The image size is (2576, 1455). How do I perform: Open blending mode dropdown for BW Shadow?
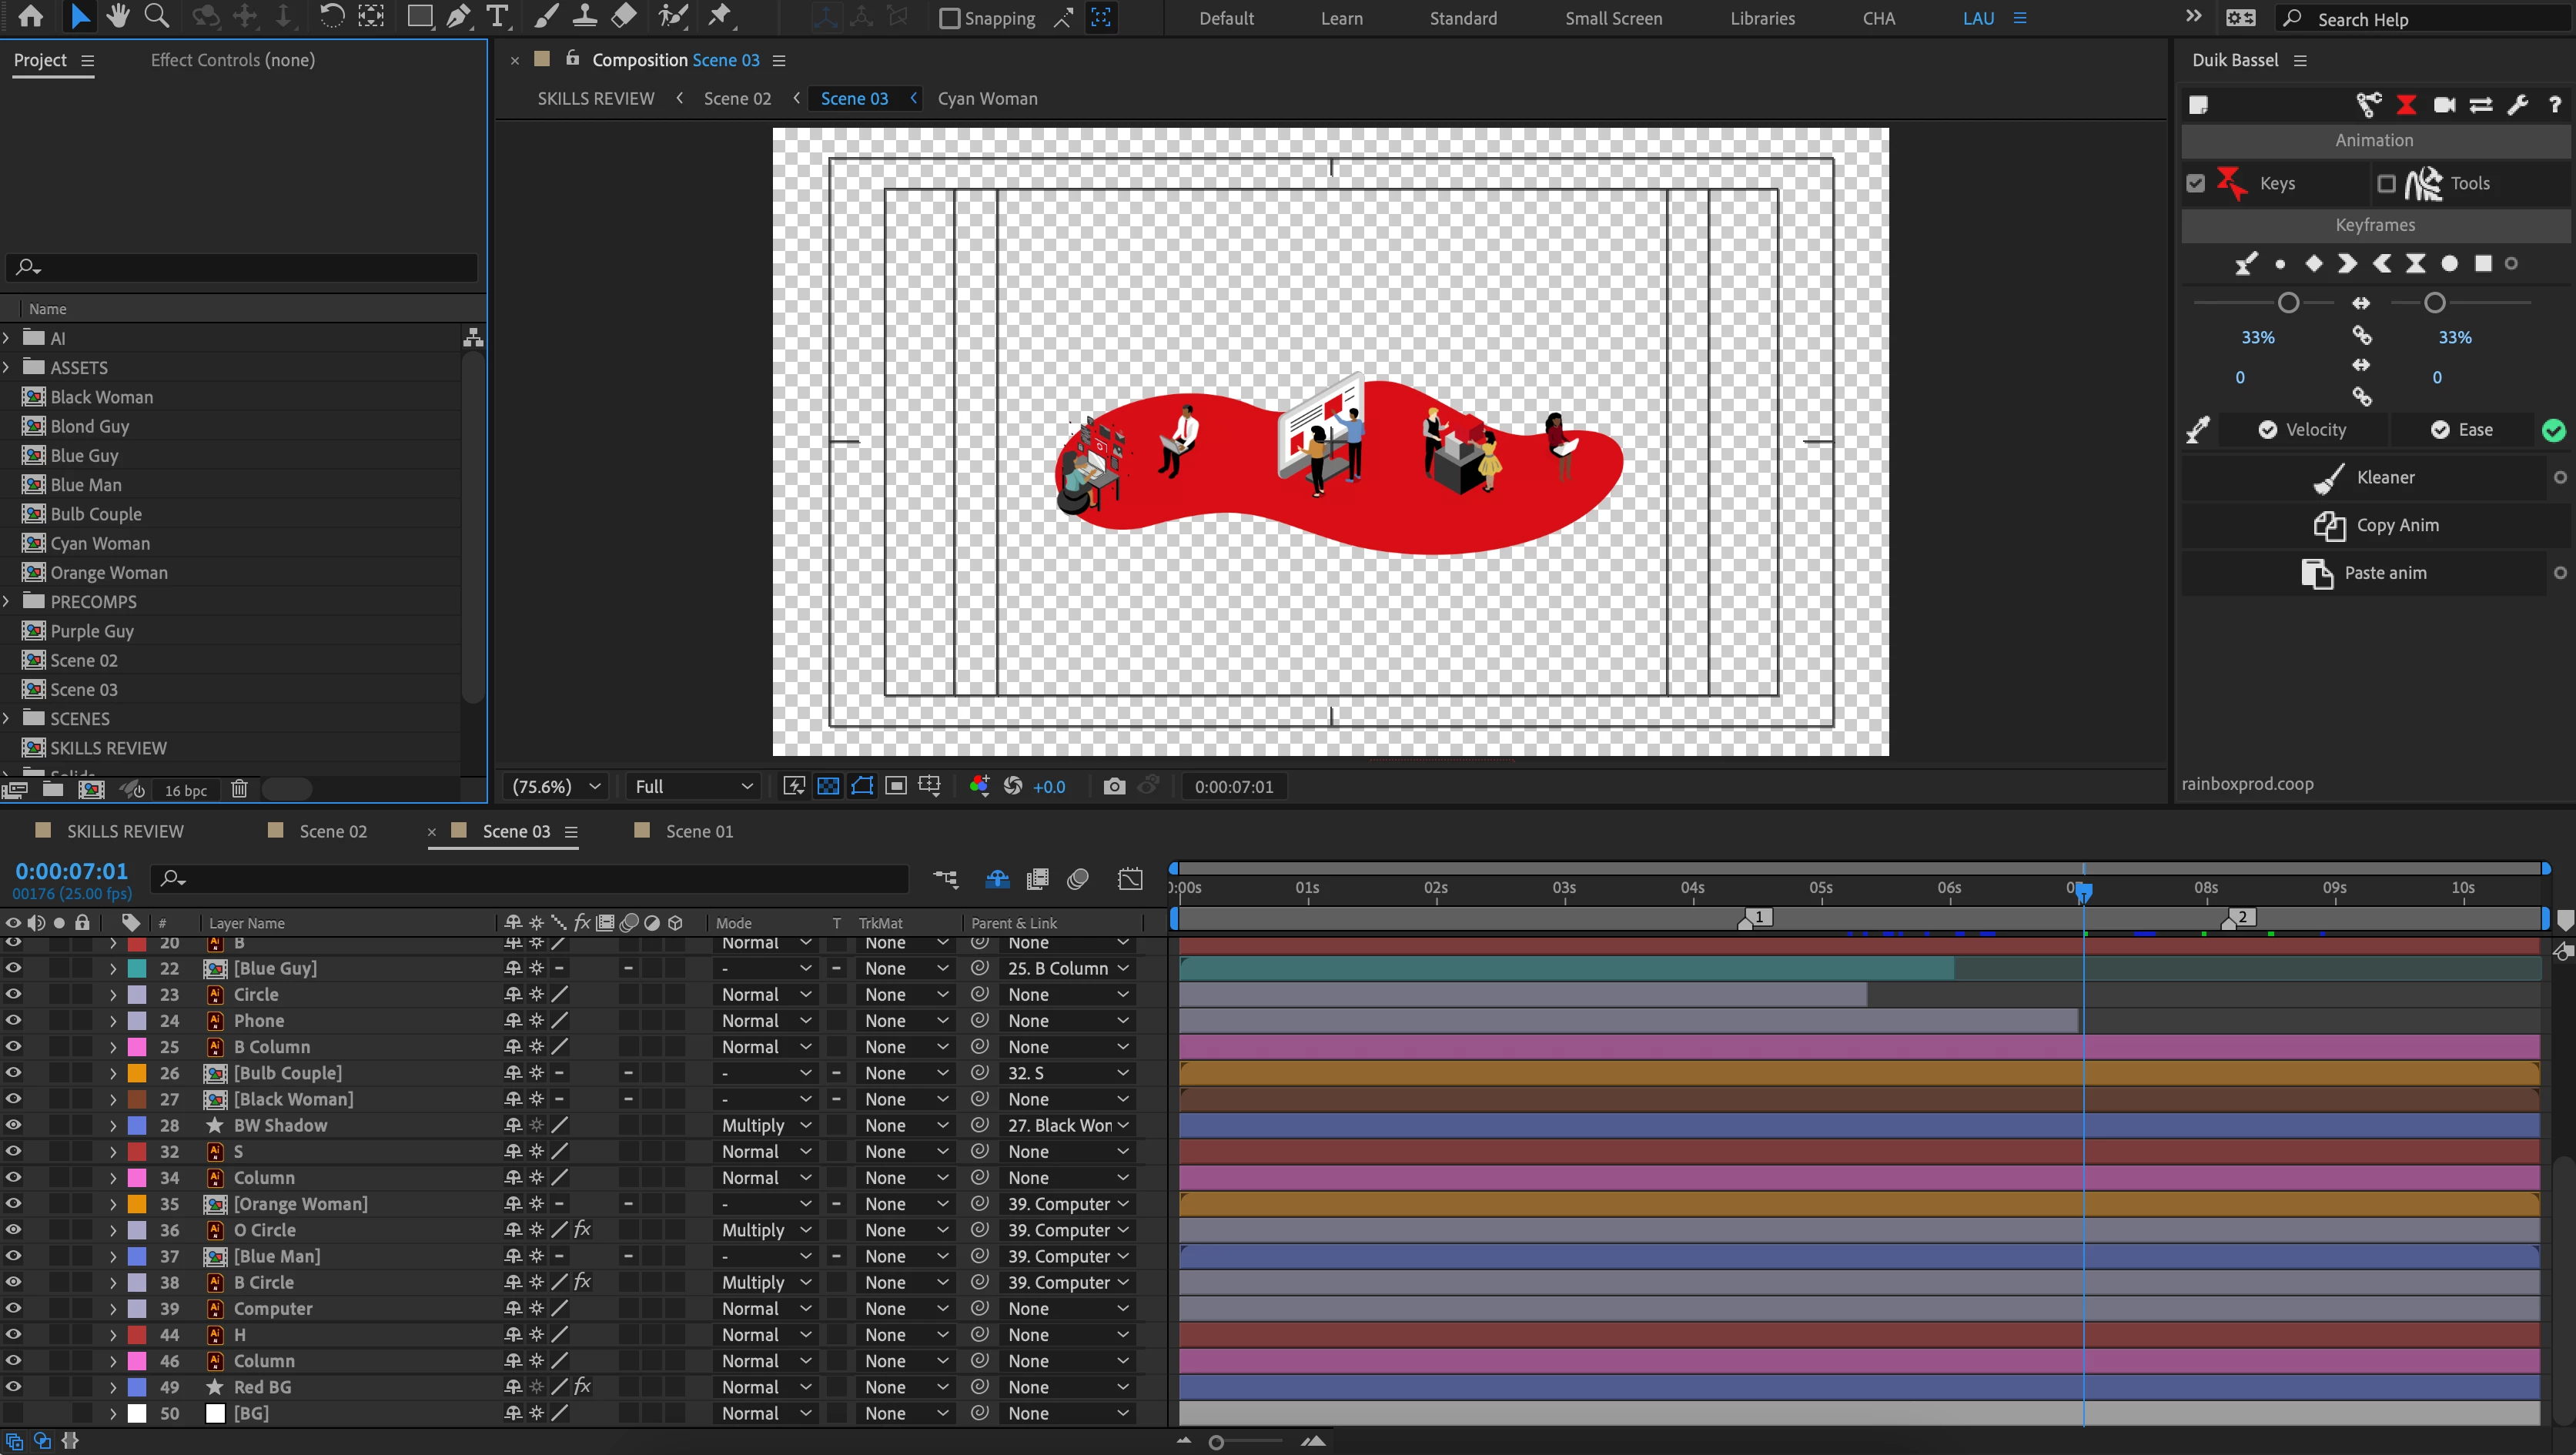[766, 1126]
